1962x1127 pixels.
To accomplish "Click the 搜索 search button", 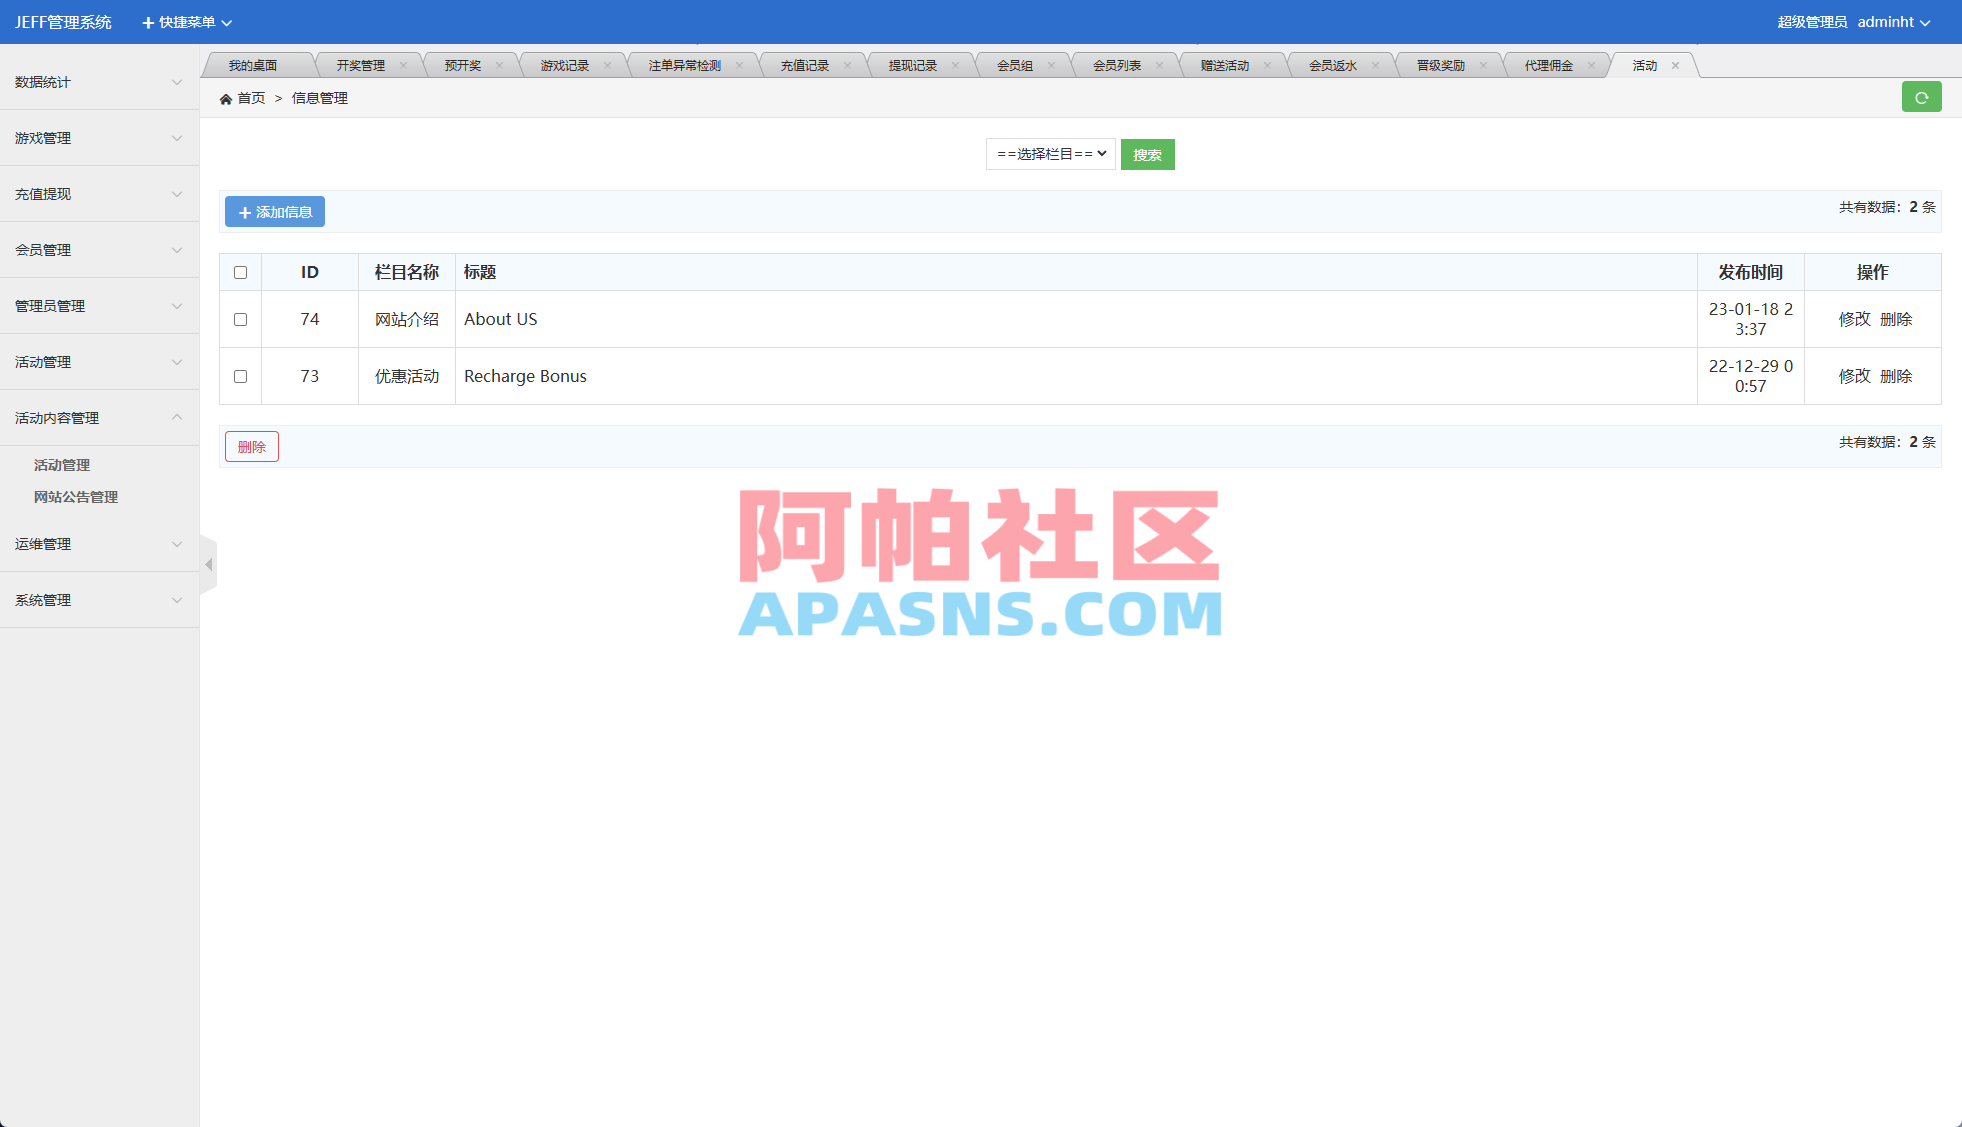I will click(1147, 154).
